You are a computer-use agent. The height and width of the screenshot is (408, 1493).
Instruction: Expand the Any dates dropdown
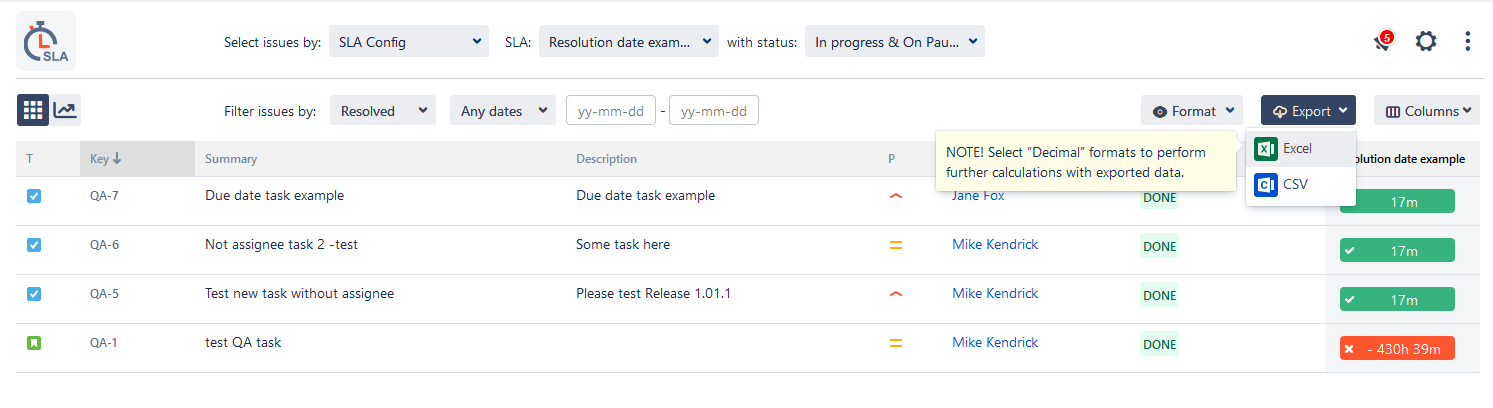pyautogui.click(x=503, y=111)
